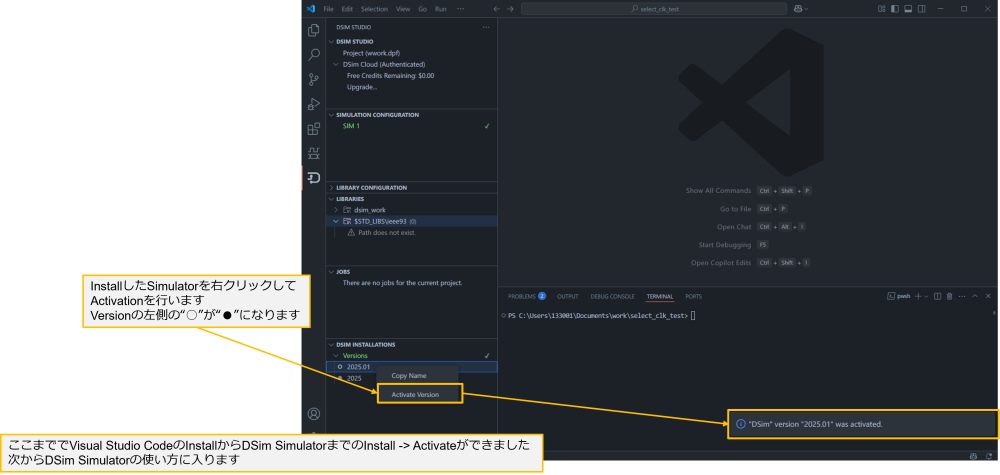Go back with the left arrow

497,9
